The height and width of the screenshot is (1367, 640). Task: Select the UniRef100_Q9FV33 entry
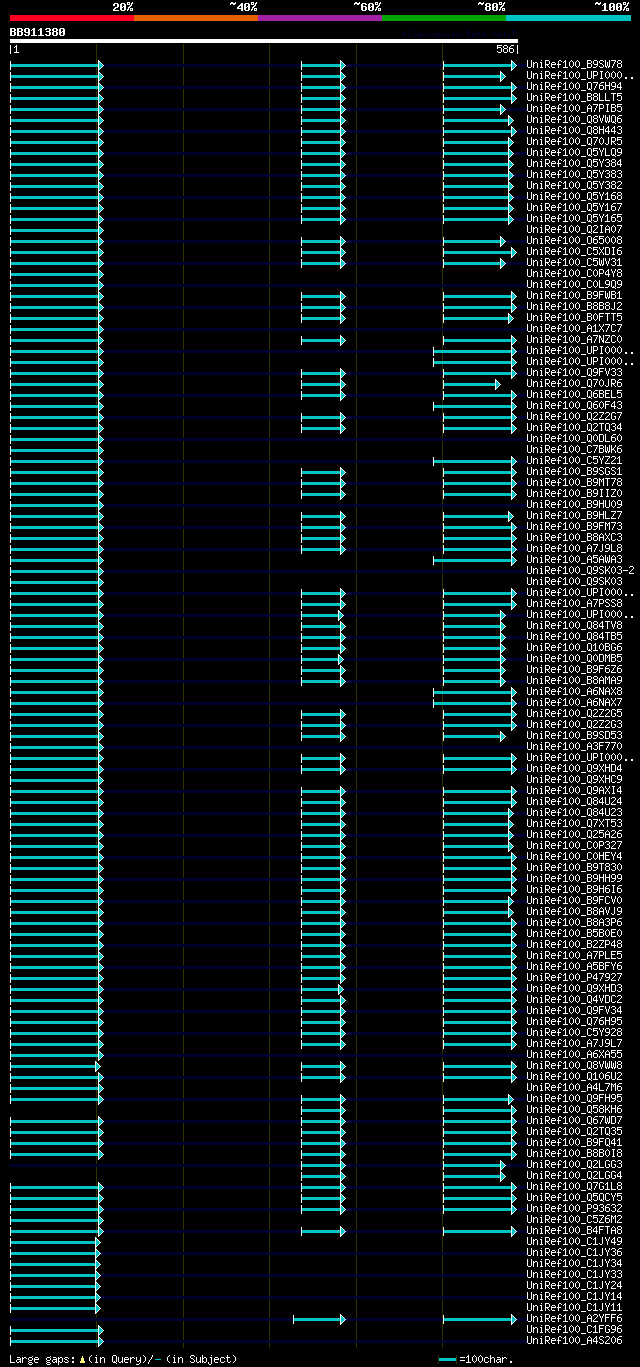click(x=574, y=372)
